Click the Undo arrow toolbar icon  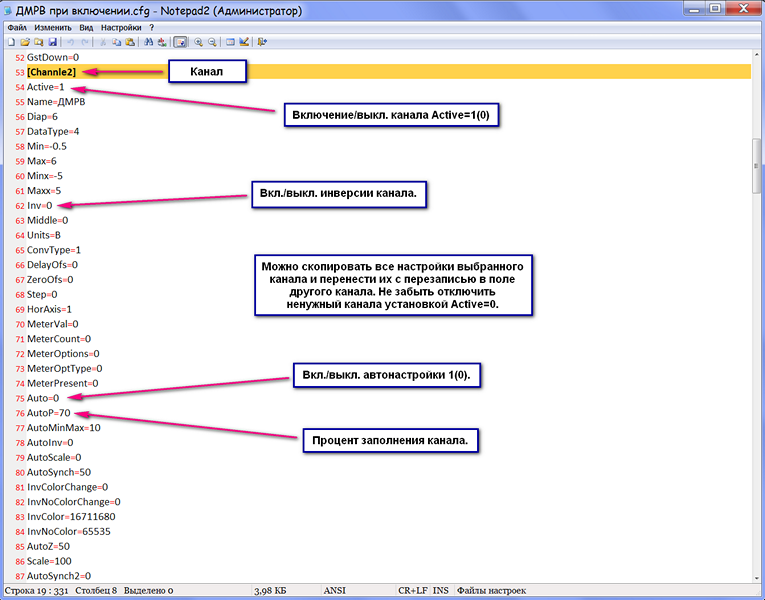(x=70, y=42)
